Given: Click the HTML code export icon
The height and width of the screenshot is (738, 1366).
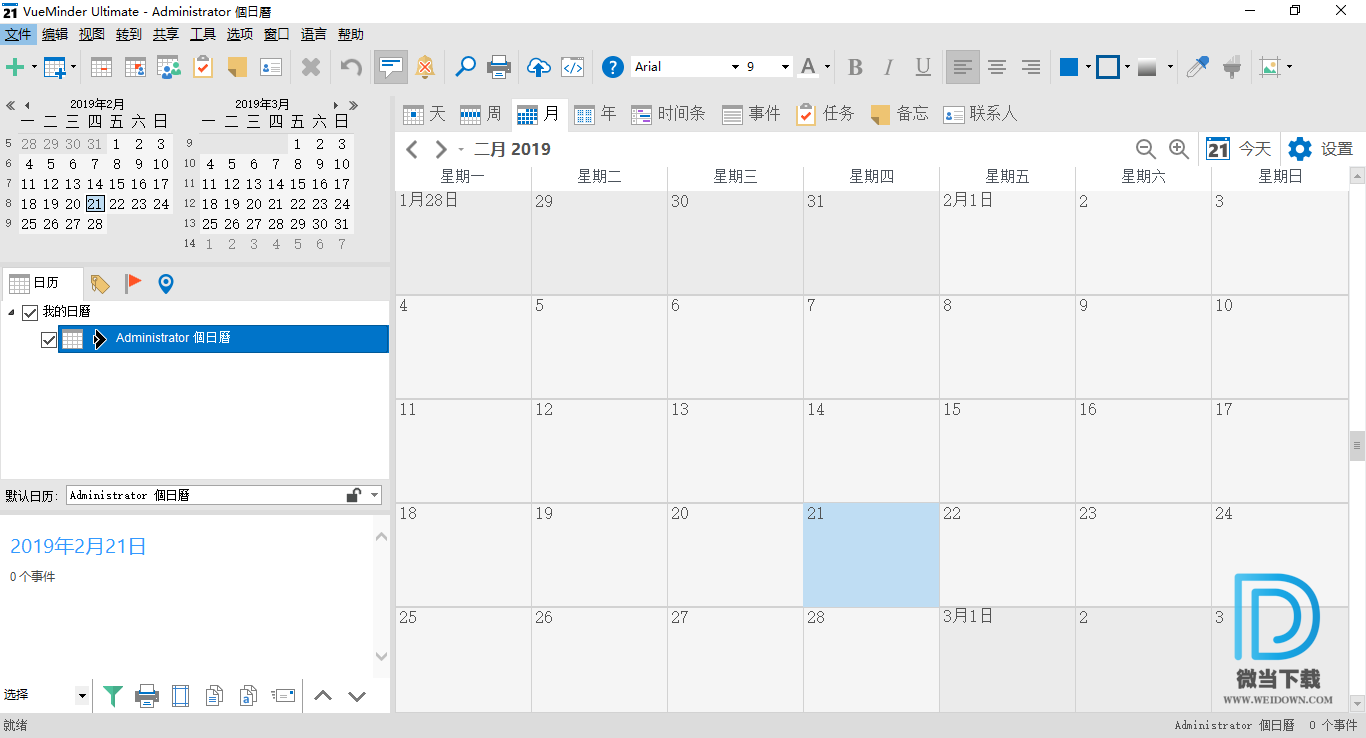Looking at the screenshot, I should click(x=572, y=67).
